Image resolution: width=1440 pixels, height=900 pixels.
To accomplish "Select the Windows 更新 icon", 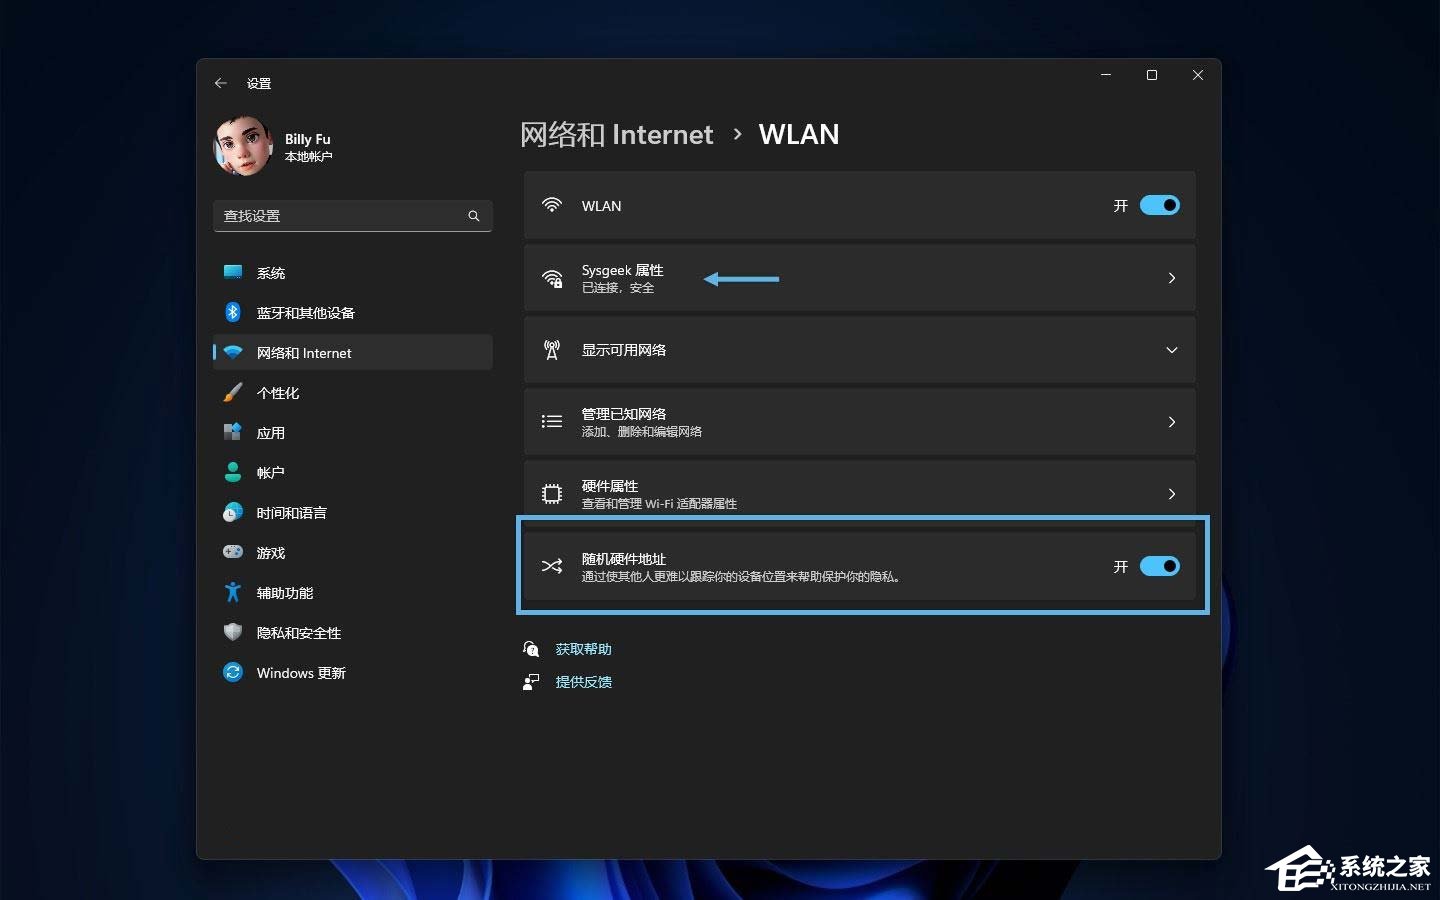I will [232, 672].
